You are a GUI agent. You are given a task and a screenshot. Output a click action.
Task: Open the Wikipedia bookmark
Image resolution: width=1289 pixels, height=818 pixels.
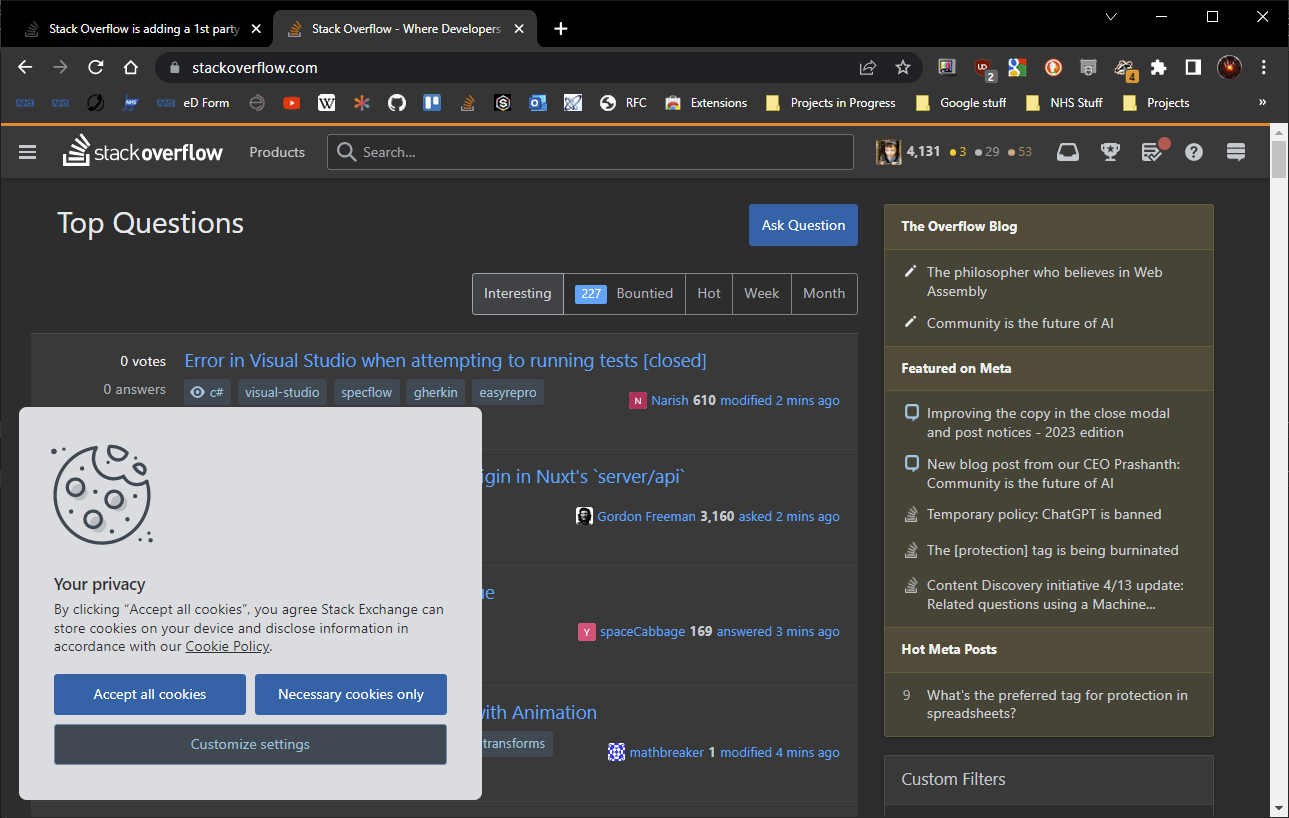tap(326, 102)
